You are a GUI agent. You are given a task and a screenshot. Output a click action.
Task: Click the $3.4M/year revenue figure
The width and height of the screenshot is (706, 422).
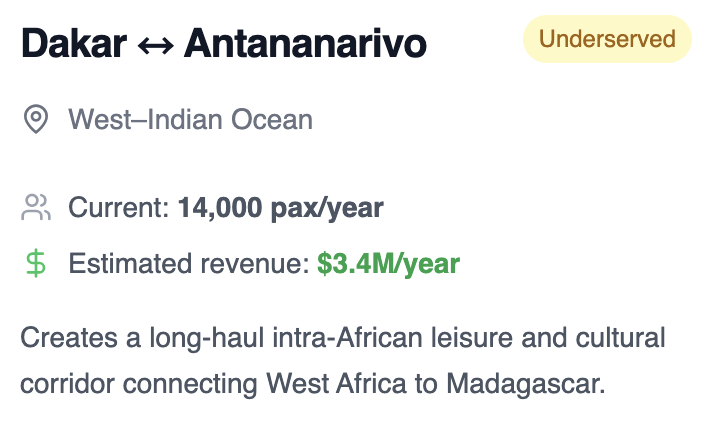[389, 264]
